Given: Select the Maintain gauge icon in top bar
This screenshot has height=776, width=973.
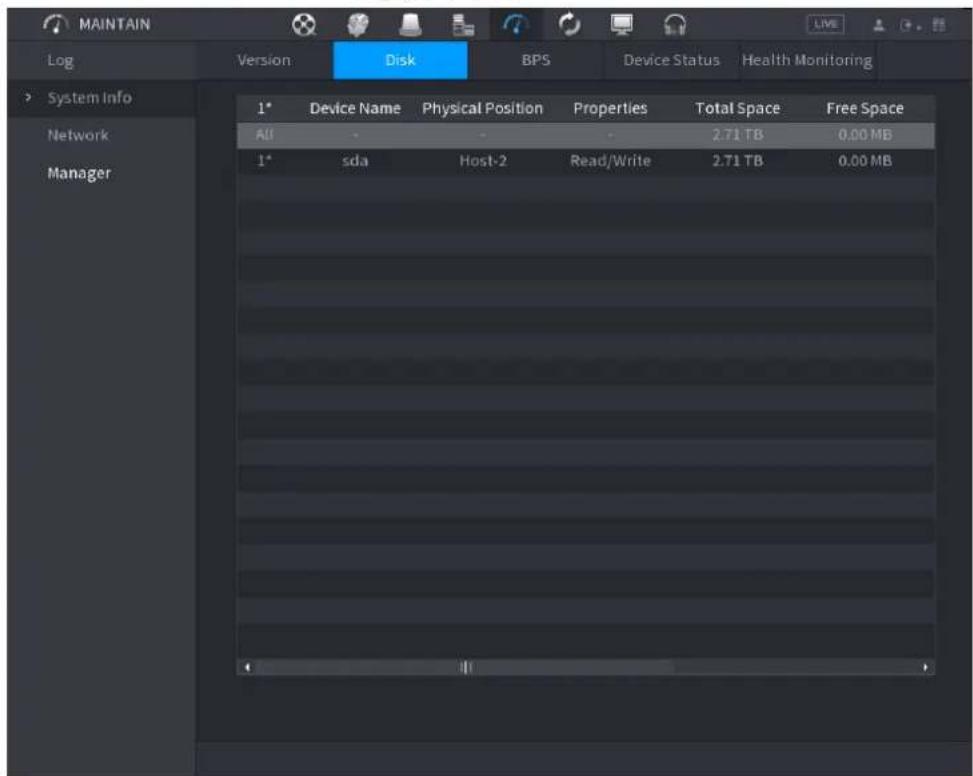Looking at the screenshot, I should pos(516,25).
